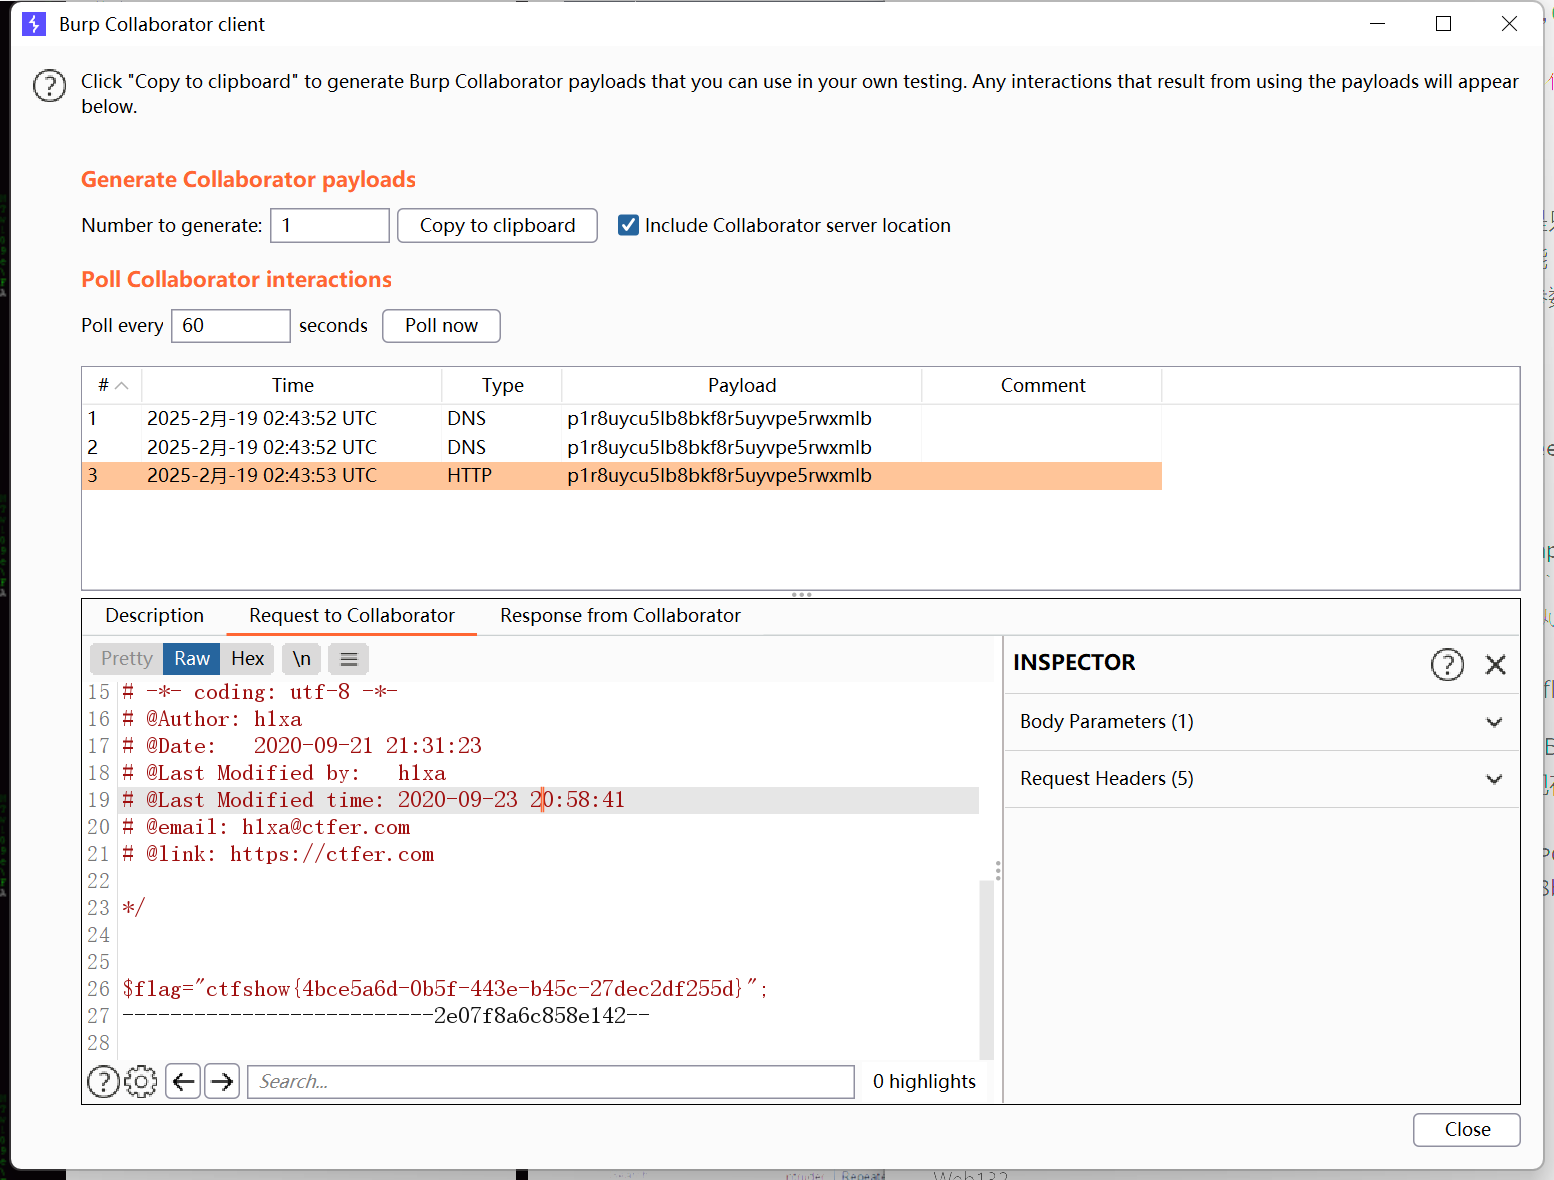The height and width of the screenshot is (1180, 1554).
Task: Open the Response from Collaborator tab
Action: tap(620, 616)
